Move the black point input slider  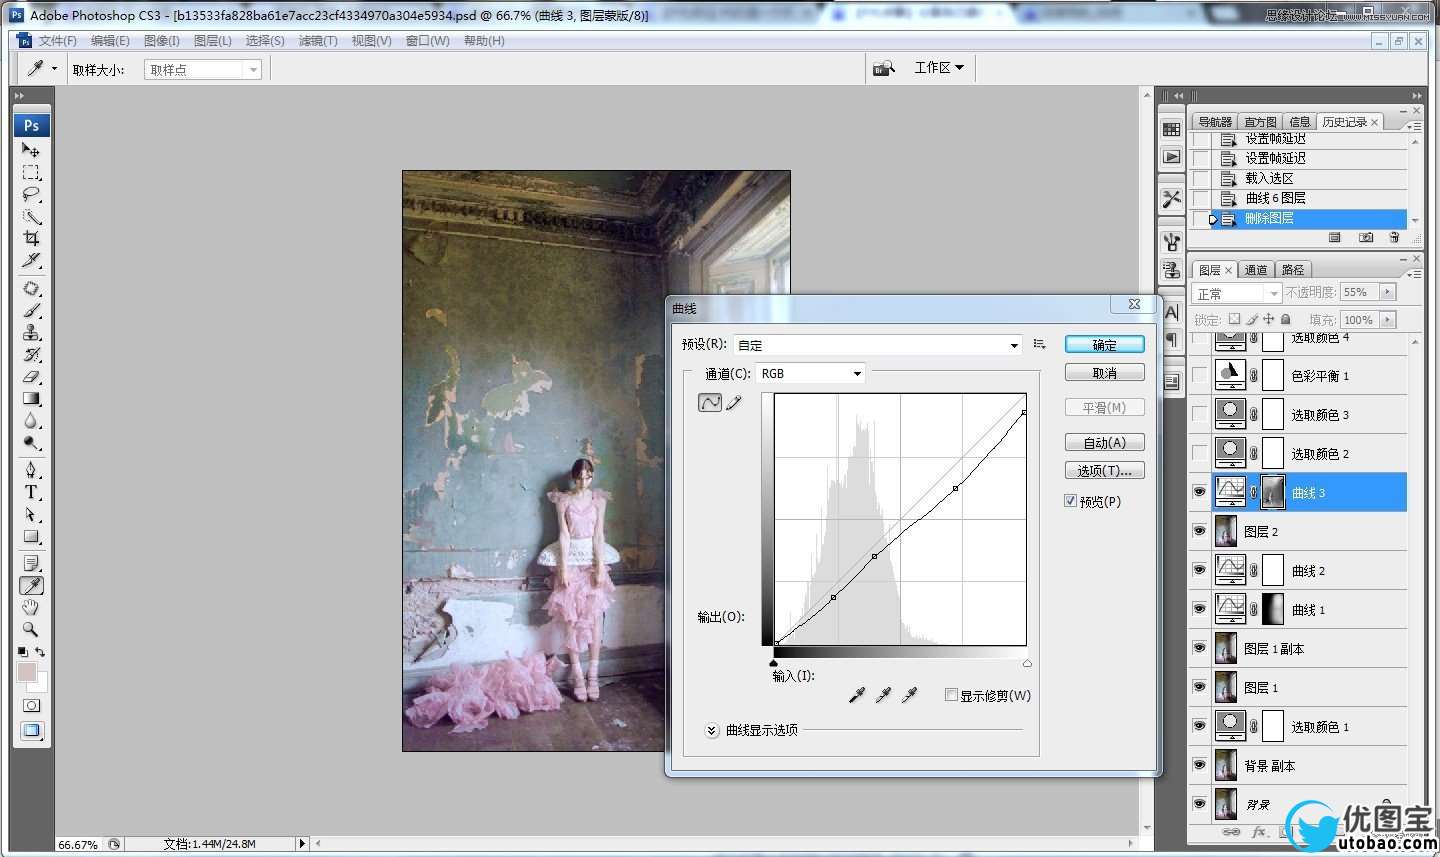(x=774, y=663)
